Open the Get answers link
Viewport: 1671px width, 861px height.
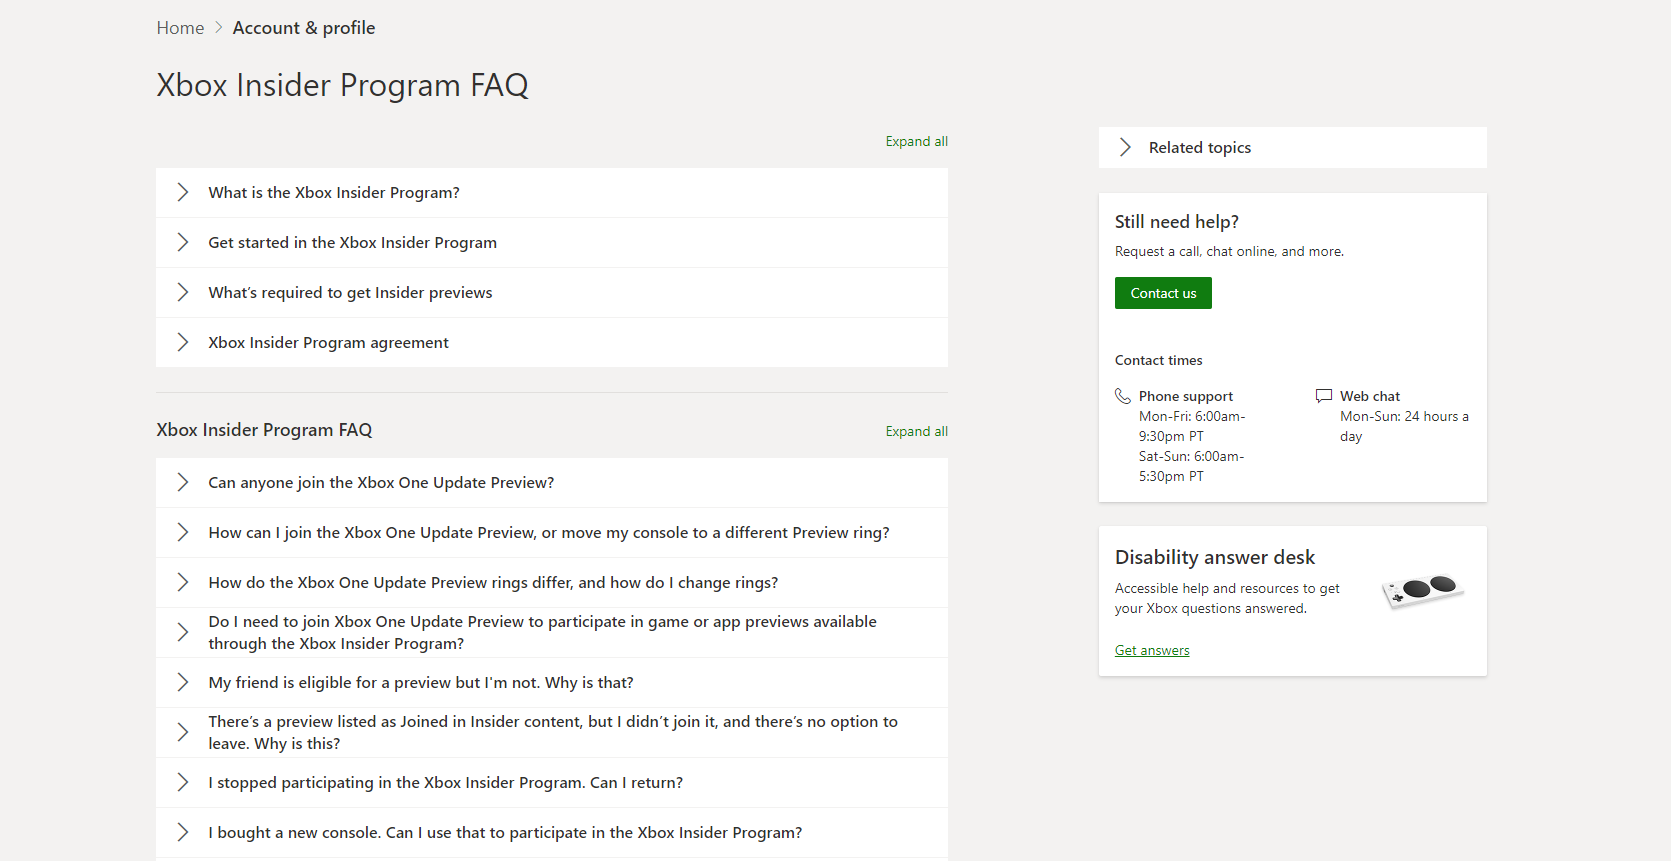[1152, 650]
